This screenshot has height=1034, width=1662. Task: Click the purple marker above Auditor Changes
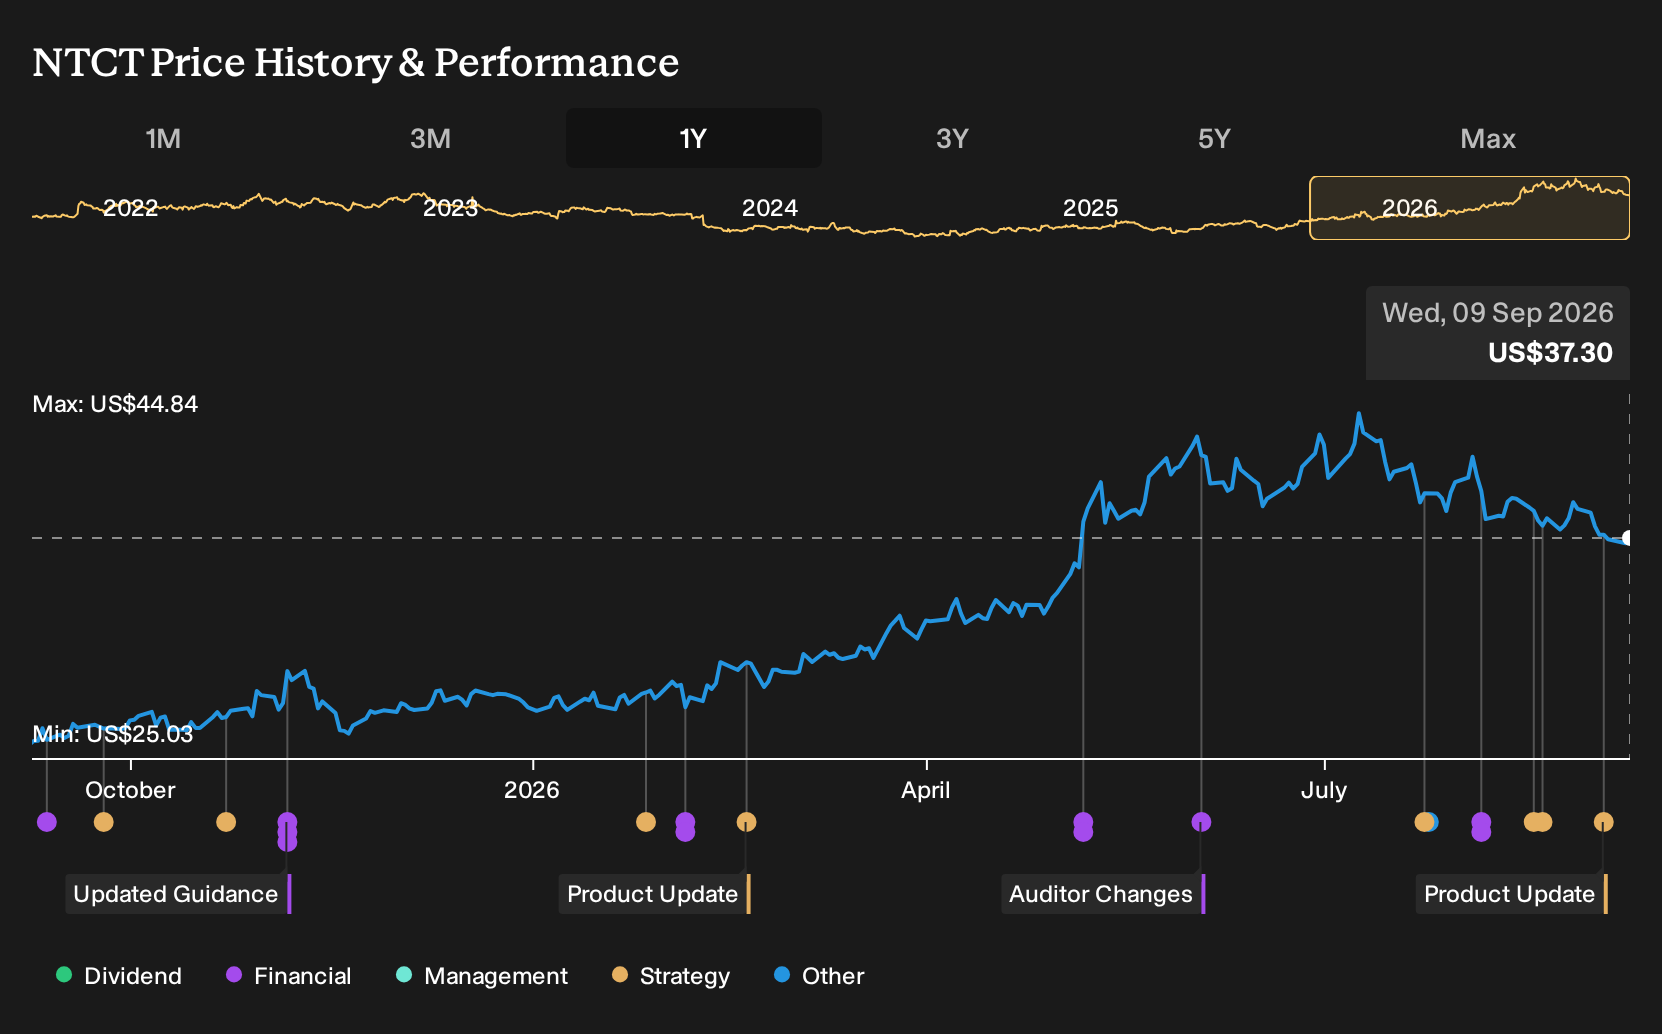pyautogui.click(x=1201, y=822)
